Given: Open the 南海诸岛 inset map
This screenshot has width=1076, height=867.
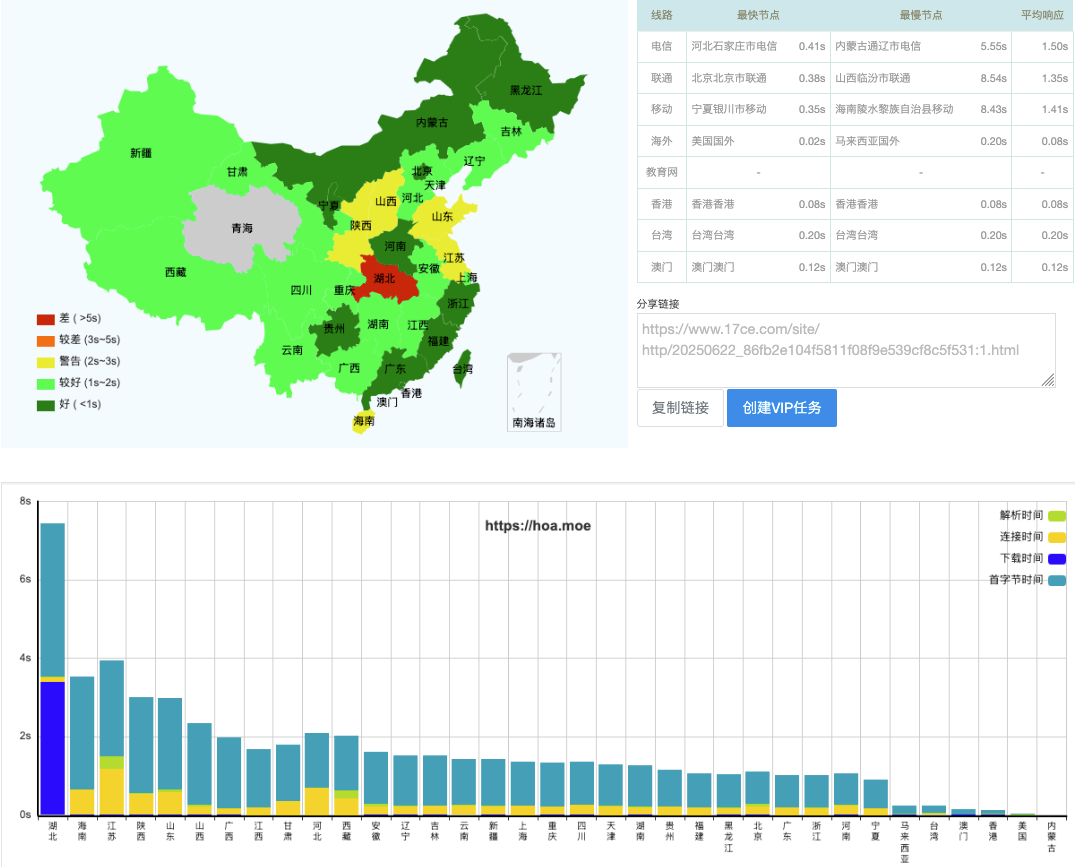Looking at the screenshot, I should click(533, 390).
